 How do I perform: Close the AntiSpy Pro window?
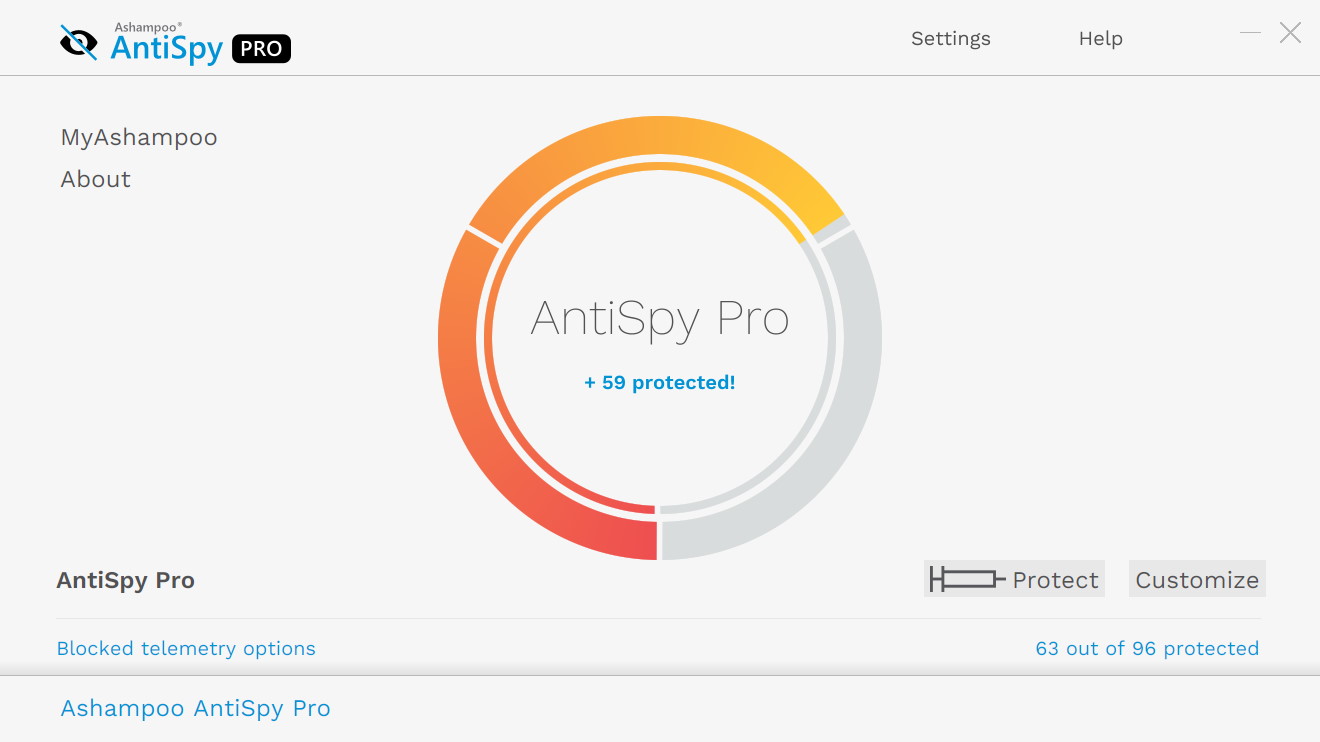pyautogui.click(x=1290, y=33)
